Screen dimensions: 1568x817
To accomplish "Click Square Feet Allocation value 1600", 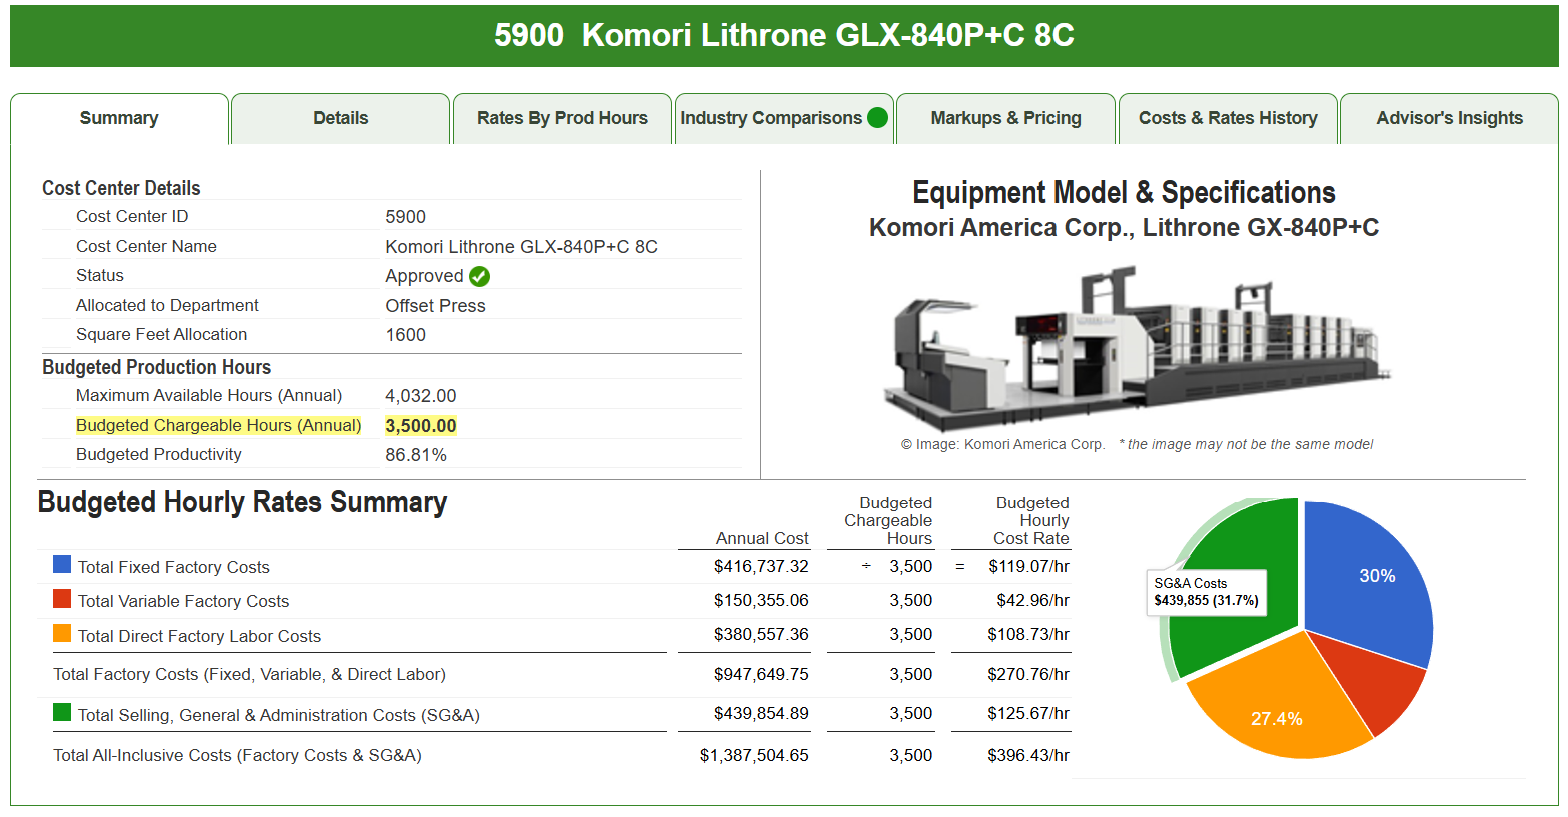I will [406, 335].
